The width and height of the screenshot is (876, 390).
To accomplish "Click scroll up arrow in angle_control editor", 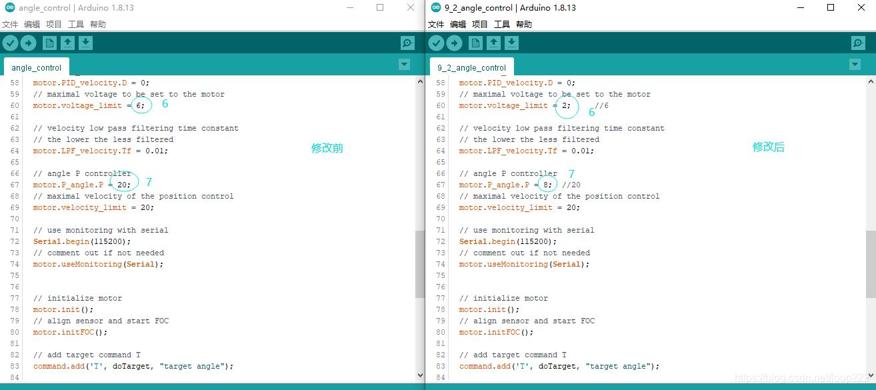I will point(420,82).
